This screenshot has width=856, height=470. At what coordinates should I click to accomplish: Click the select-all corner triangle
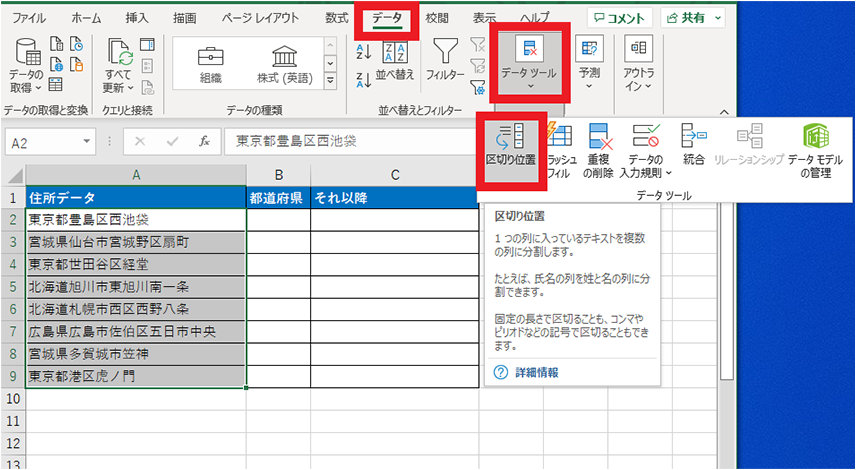pos(15,176)
